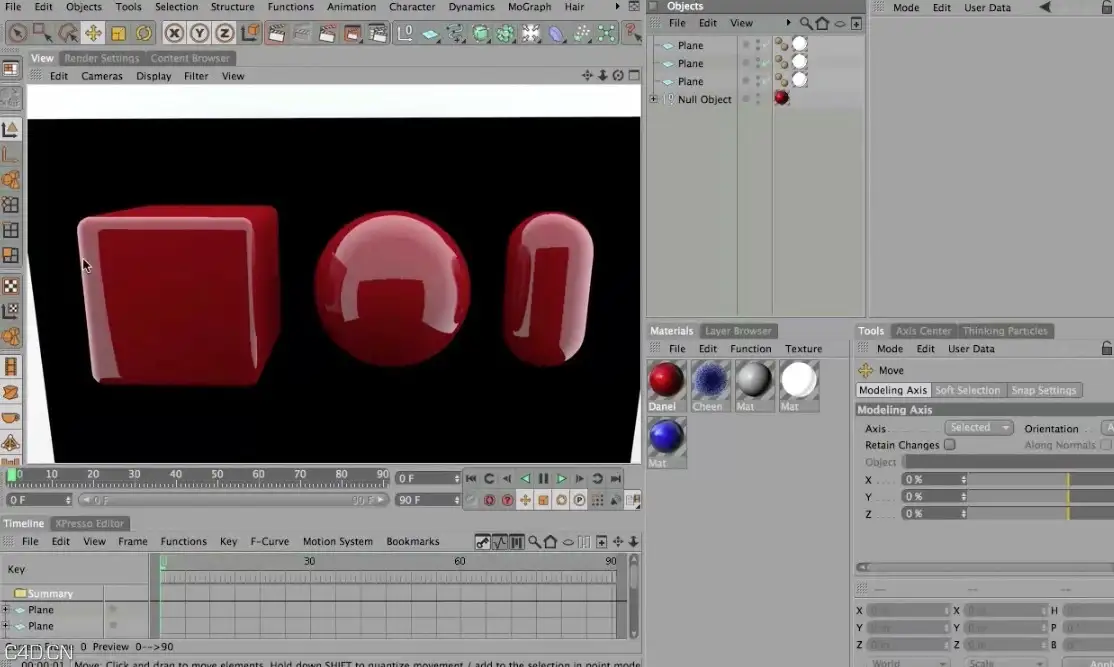Viewport: 1114px width, 667px height.
Task: Click the viewport maximize toggle icon
Action: 634,75
